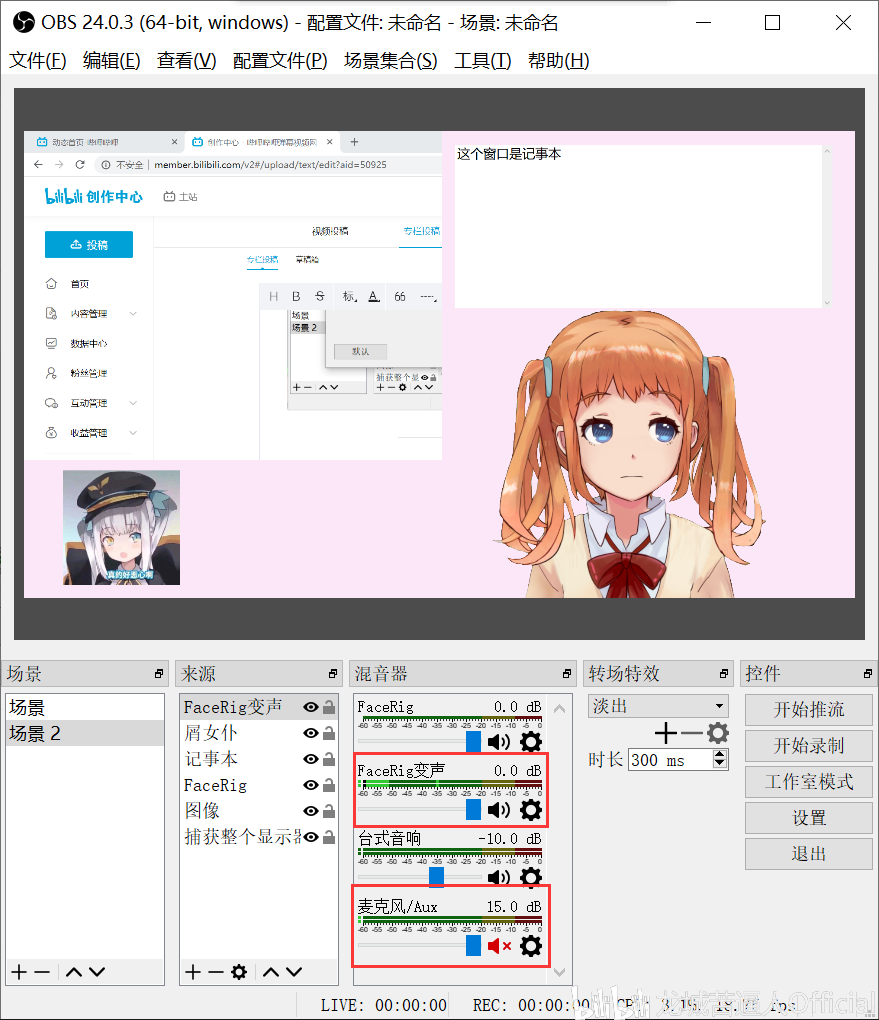The image size is (879, 1020).
Task: Select 场景 2 in scenes list
Action: click(85, 733)
